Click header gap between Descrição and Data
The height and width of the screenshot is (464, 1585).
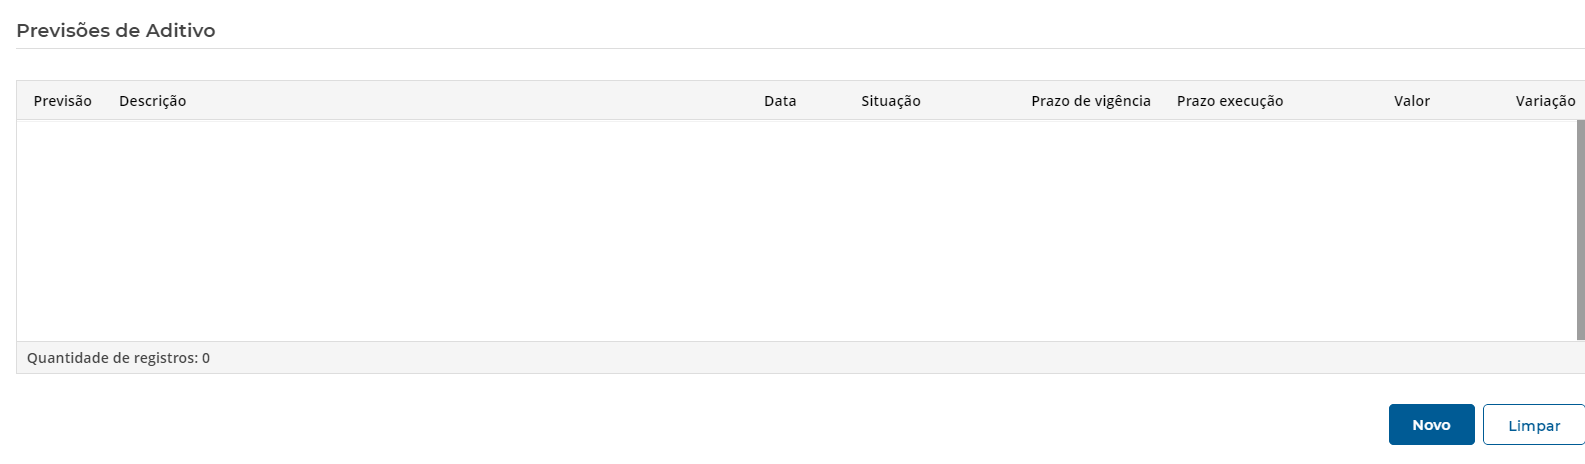pos(470,101)
